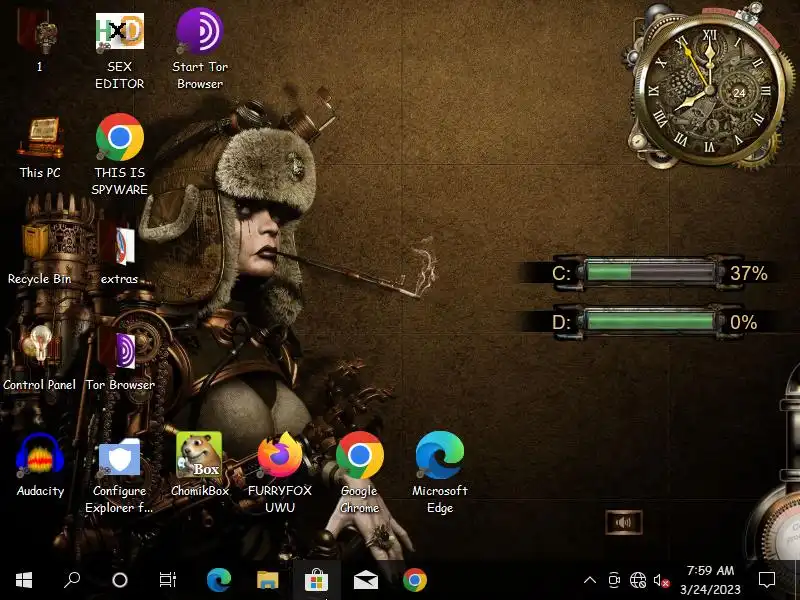This screenshot has height=600, width=800.
Task: Open the Microsoft Store taskbar icon
Action: point(316,580)
